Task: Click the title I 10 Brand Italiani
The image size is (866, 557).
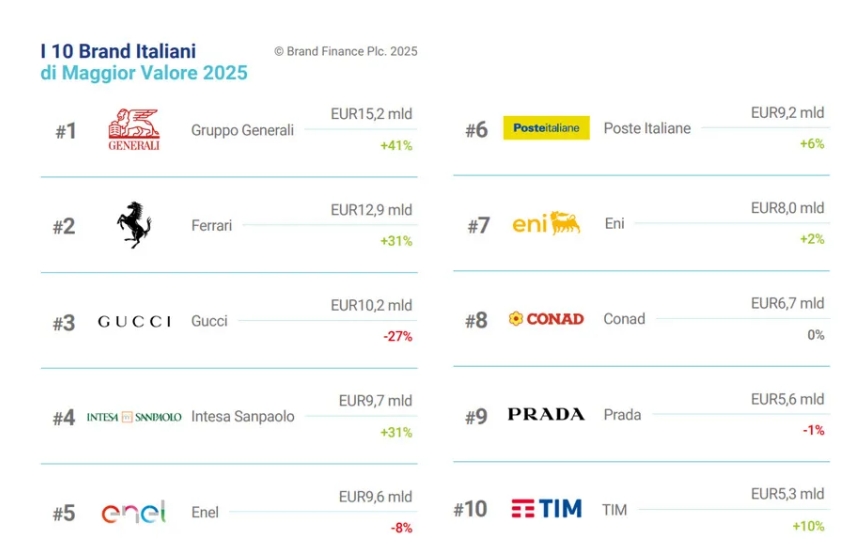Action: pos(118,51)
